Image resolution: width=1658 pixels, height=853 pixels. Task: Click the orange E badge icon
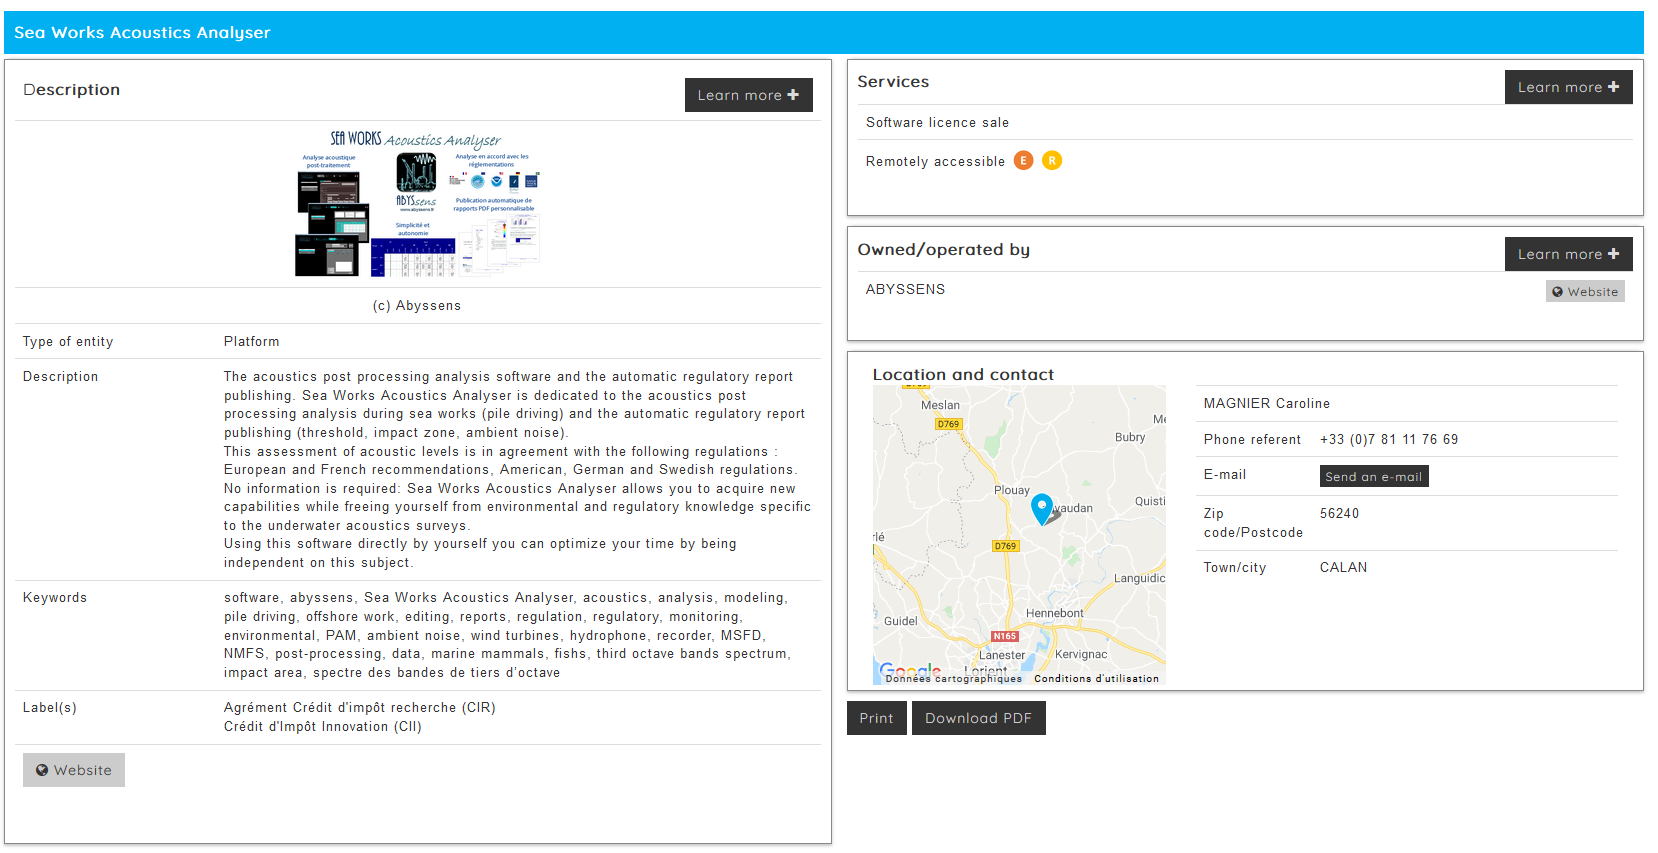(x=1023, y=160)
